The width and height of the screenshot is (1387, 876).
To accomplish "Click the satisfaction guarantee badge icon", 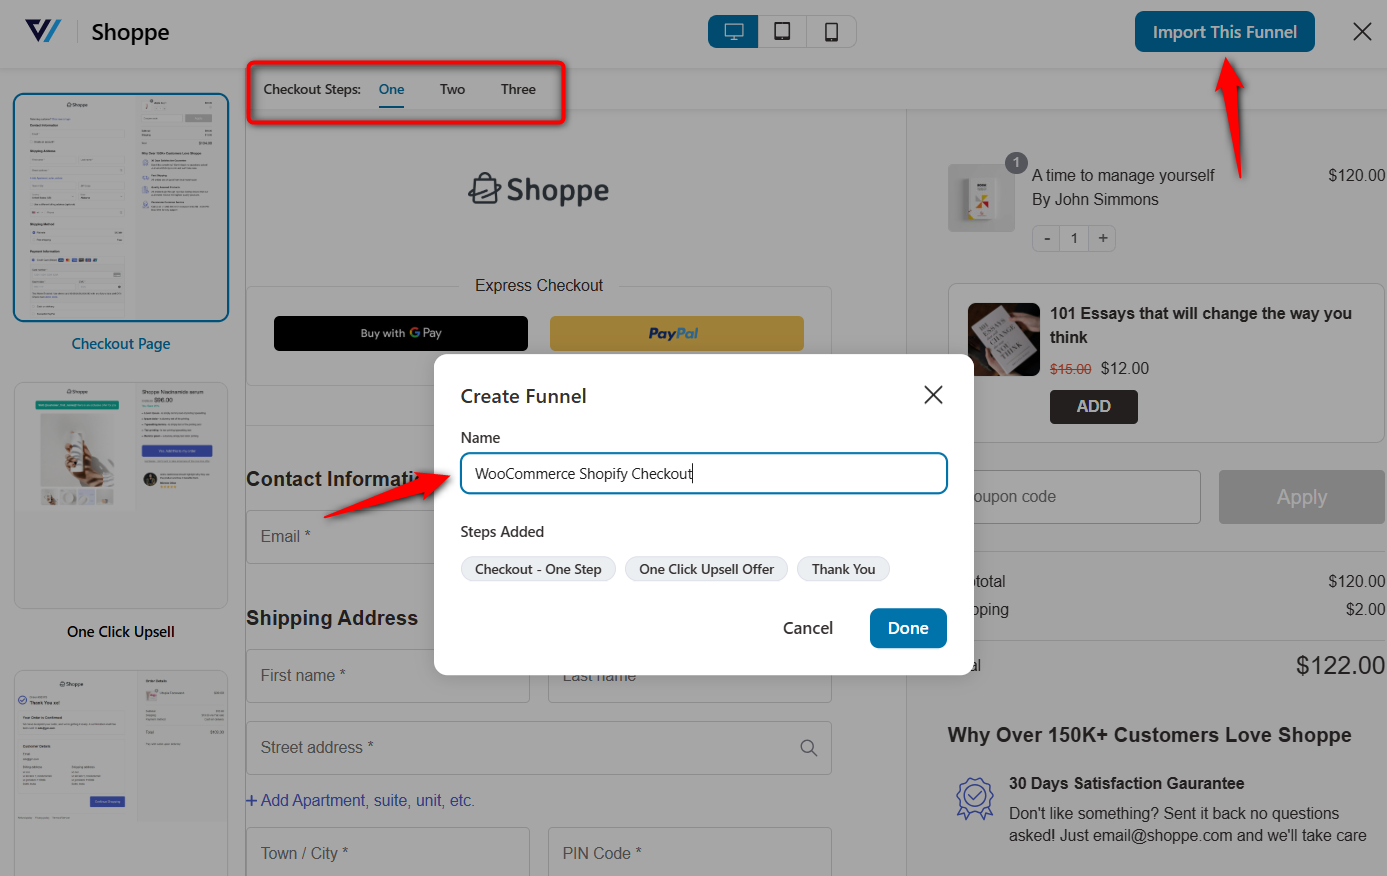I will 975,798.
